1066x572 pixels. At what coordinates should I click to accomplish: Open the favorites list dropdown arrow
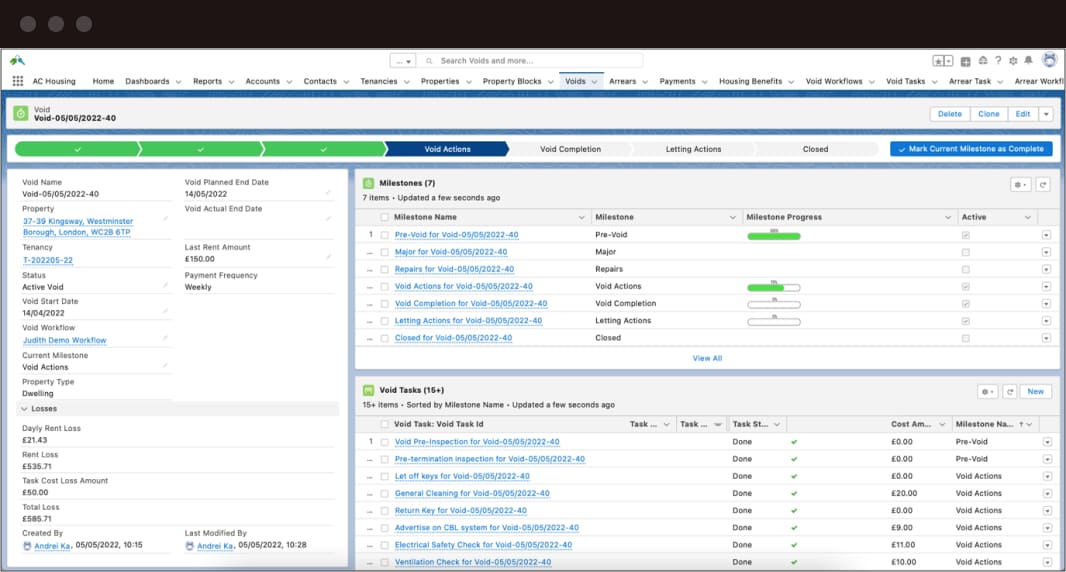pos(948,61)
